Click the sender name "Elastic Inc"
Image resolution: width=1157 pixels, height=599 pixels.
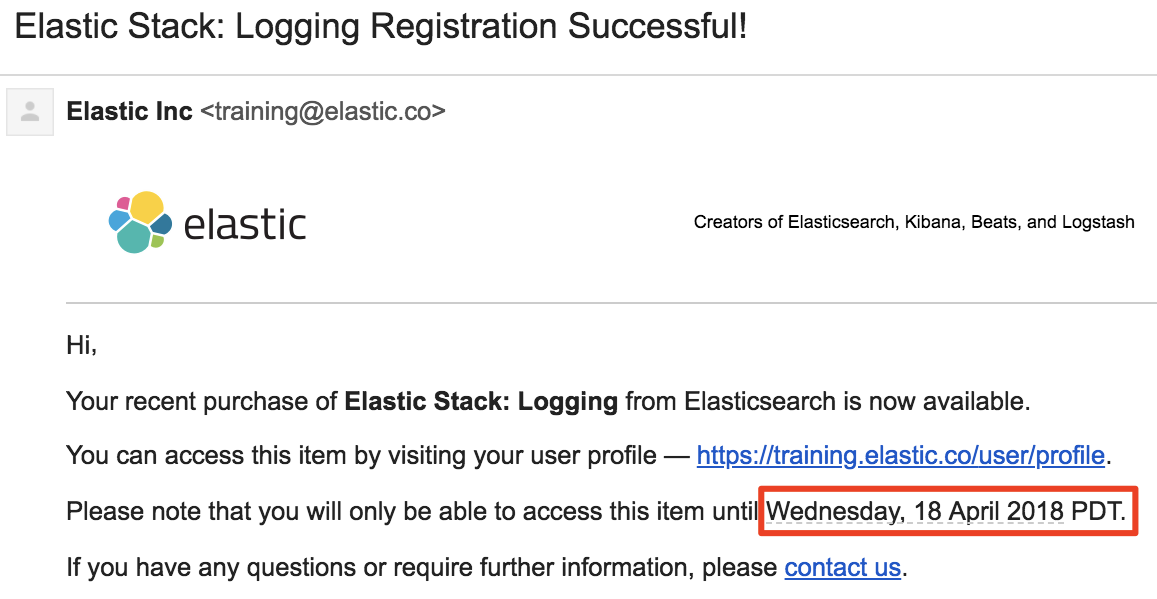click(x=129, y=111)
